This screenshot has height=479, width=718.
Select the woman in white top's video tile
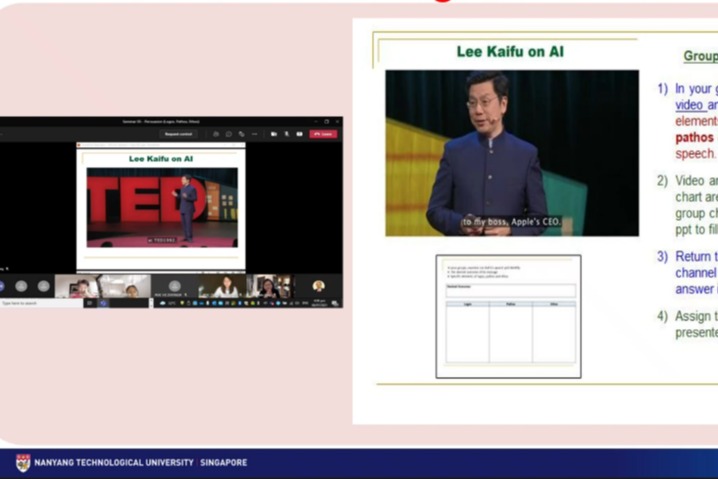pyautogui.click(x=226, y=287)
